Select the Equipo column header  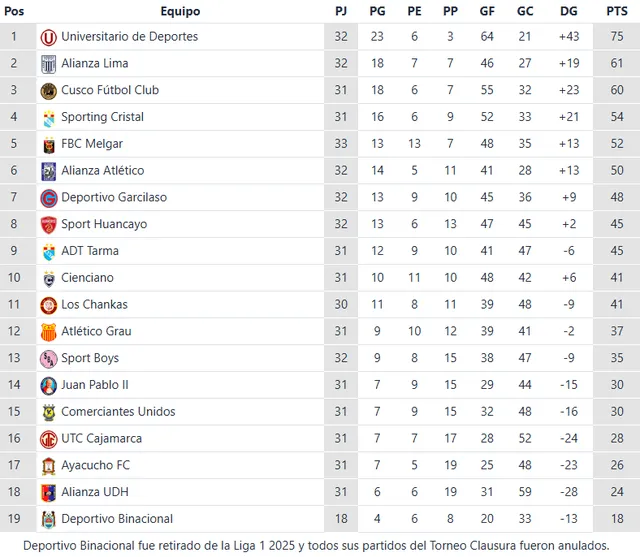(180, 11)
